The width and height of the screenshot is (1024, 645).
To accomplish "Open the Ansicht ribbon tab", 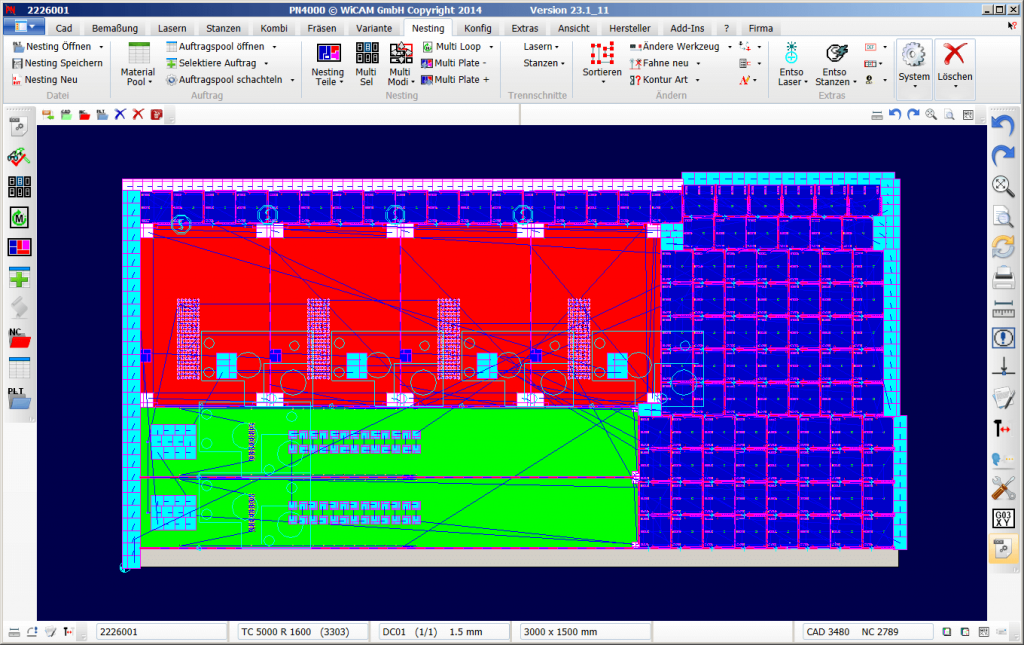I will (573, 28).
